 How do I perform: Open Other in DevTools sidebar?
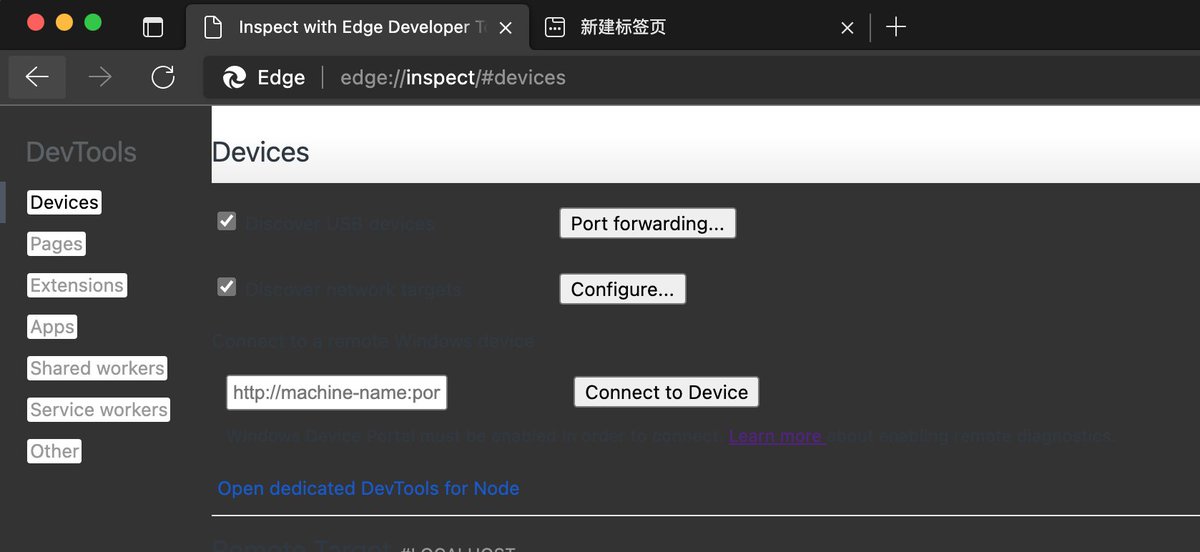click(54, 451)
